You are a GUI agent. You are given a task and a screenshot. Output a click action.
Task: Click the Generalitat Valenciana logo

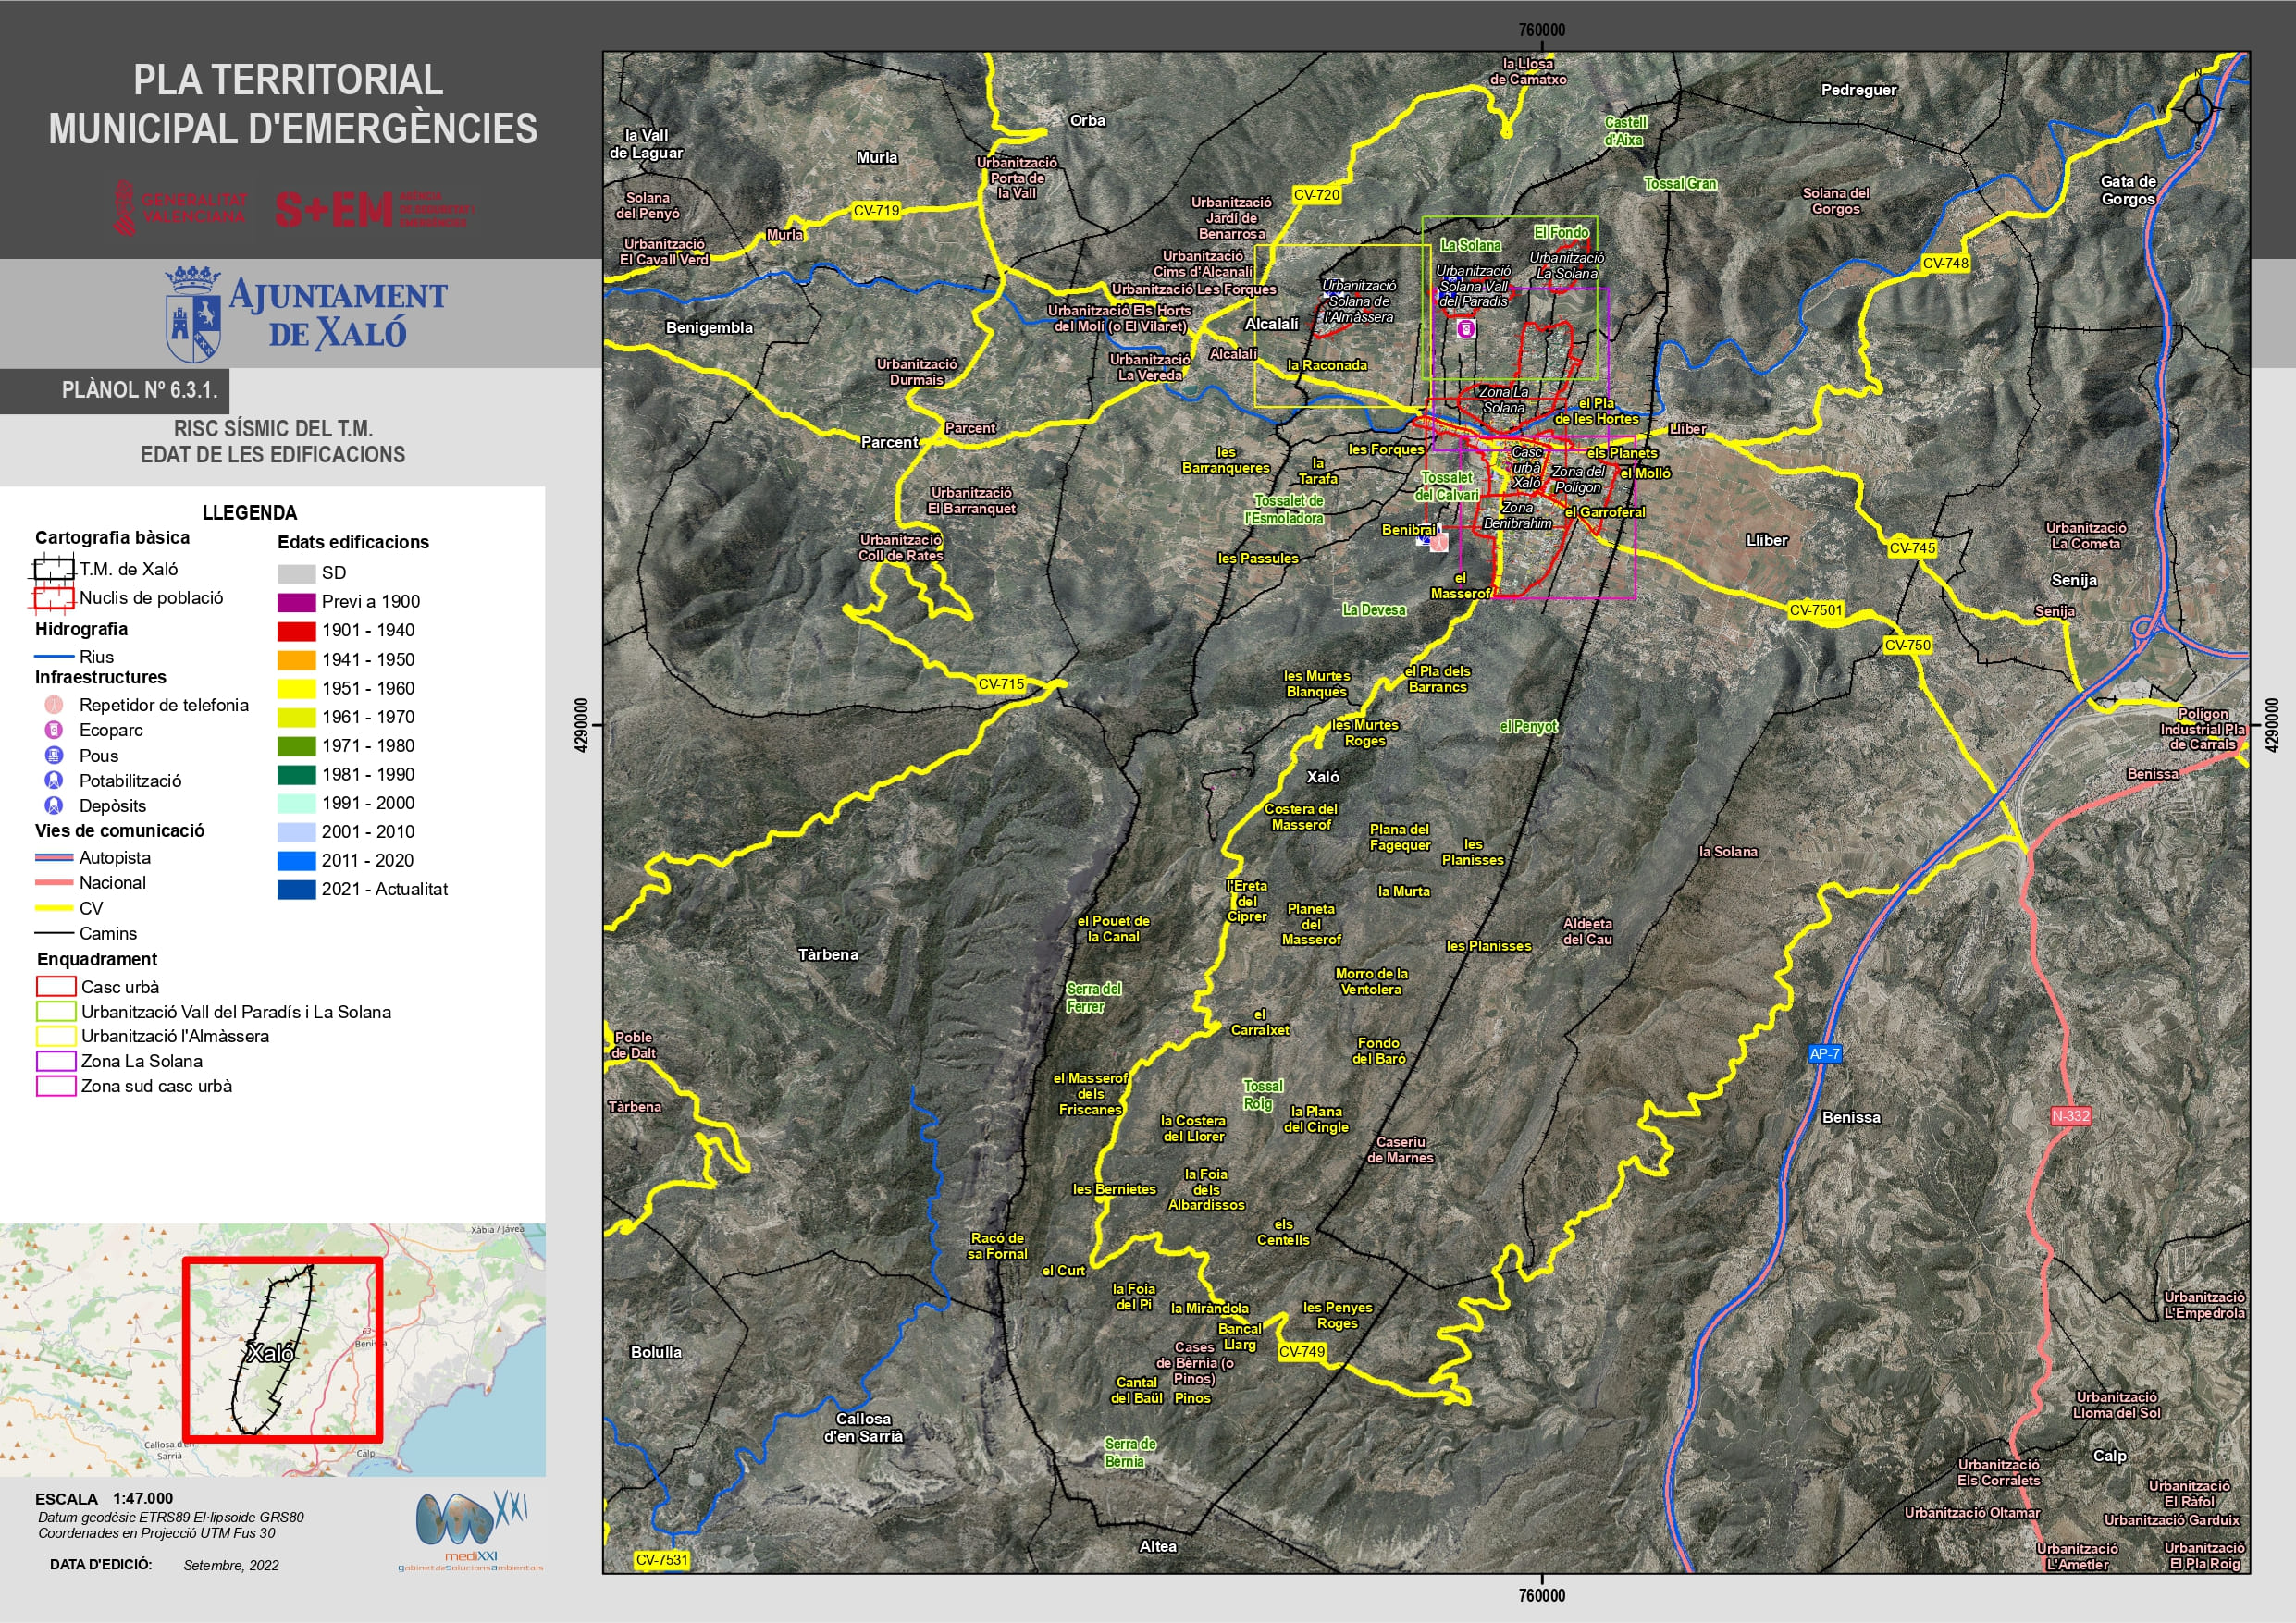tap(180, 208)
